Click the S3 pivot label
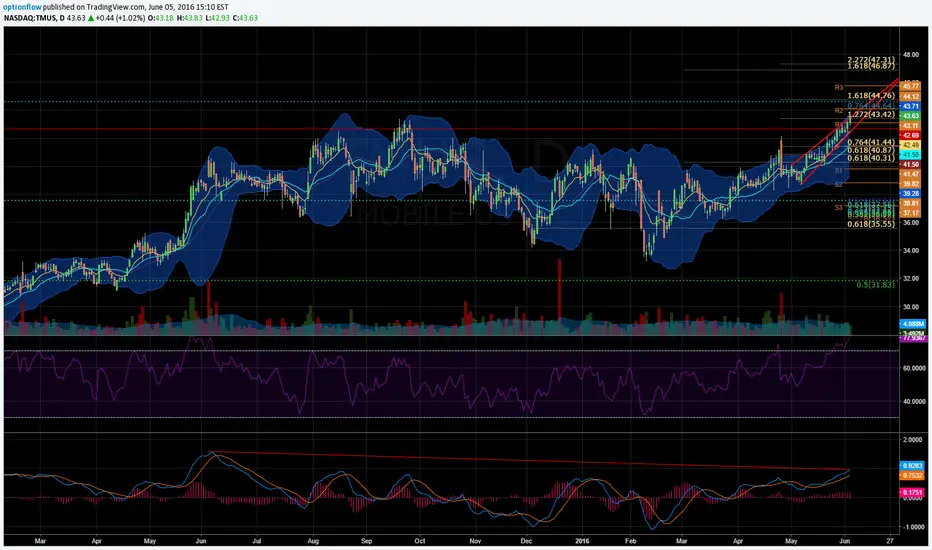 click(839, 208)
